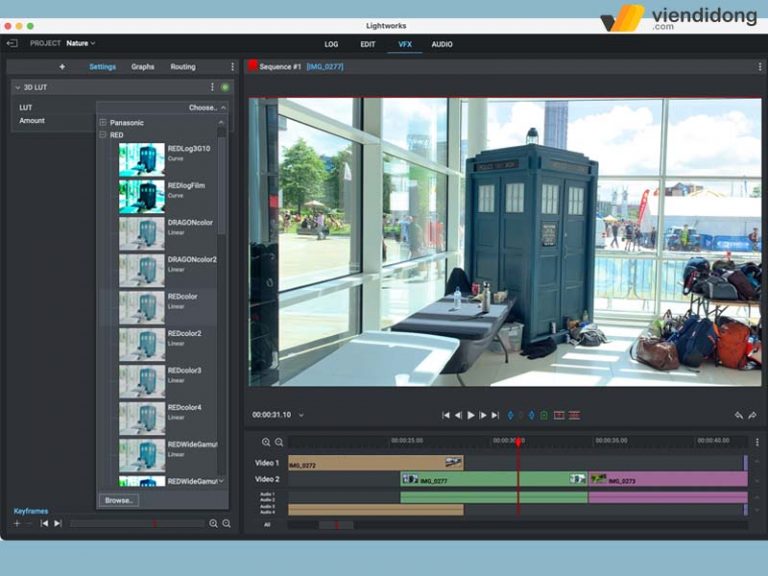Viewport: 768px width, 576px height.
Task: Choose the REDcolor2 LUT entry
Action: (158, 344)
